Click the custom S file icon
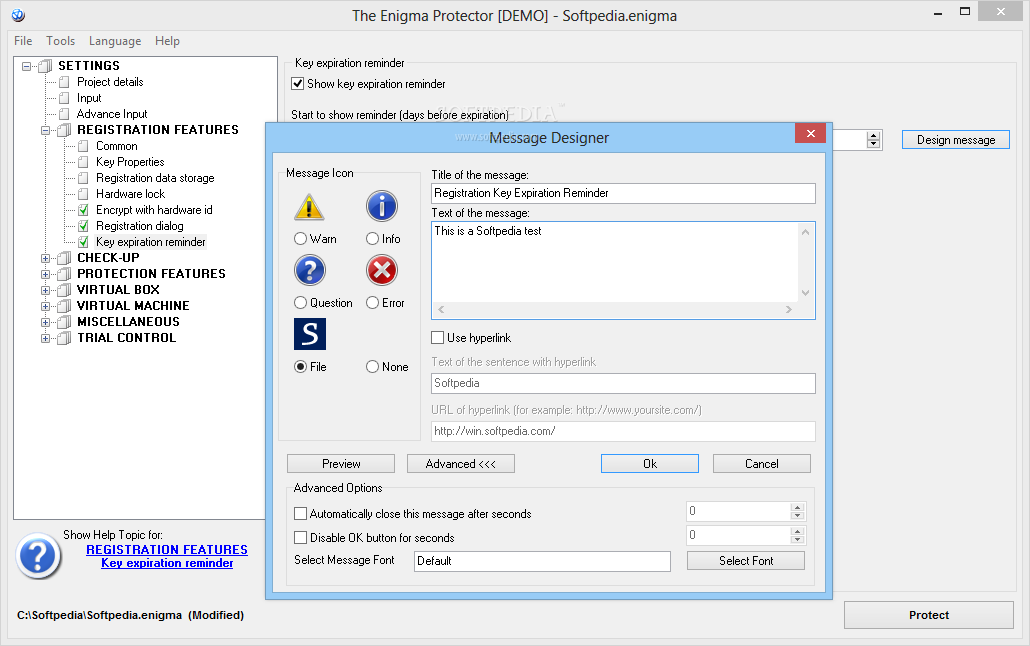The image size is (1030, 646). point(309,334)
